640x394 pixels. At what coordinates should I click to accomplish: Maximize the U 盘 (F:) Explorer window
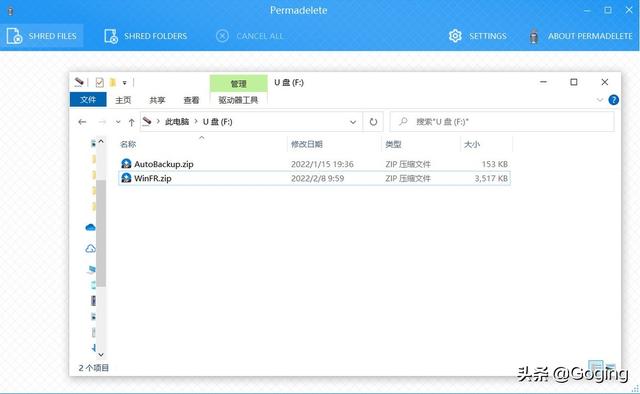573,82
